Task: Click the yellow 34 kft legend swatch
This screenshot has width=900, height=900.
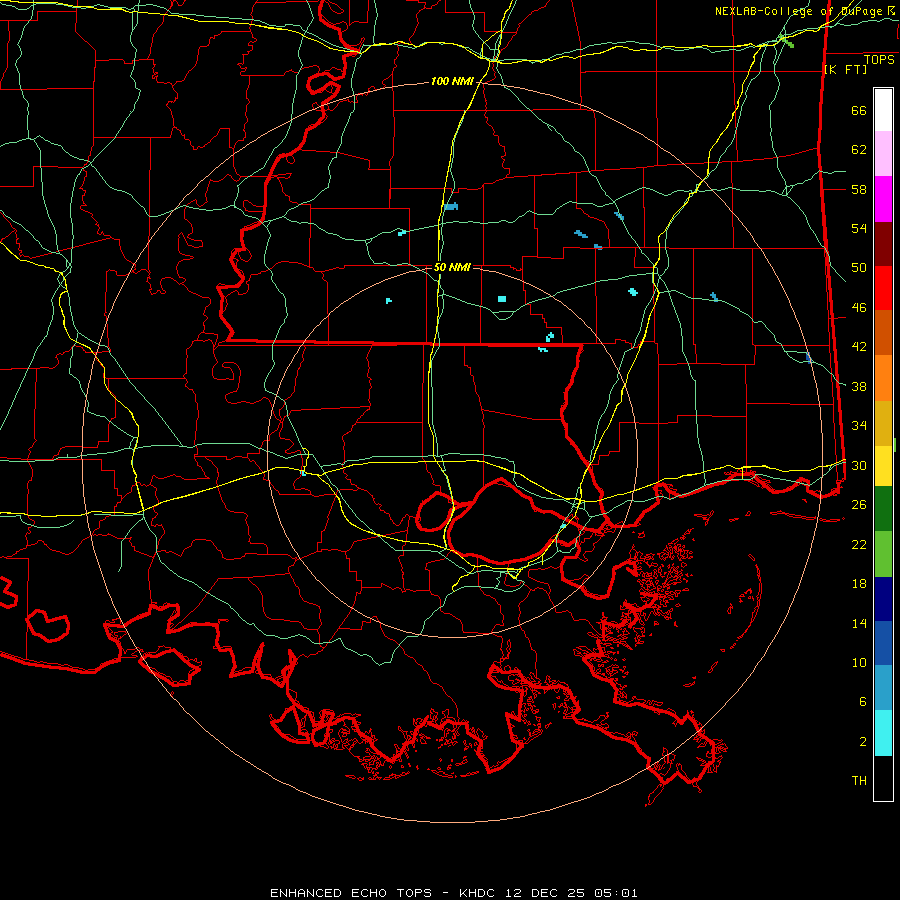Action: (883, 466)
